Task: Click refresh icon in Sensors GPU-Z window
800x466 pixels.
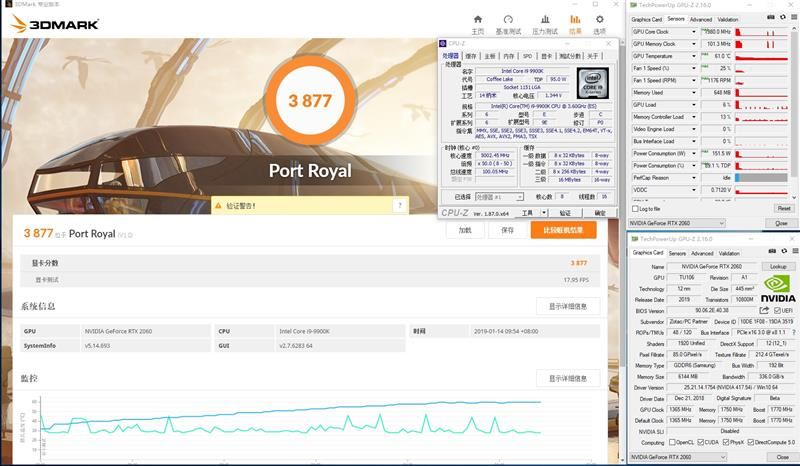Action: [783, 17]
